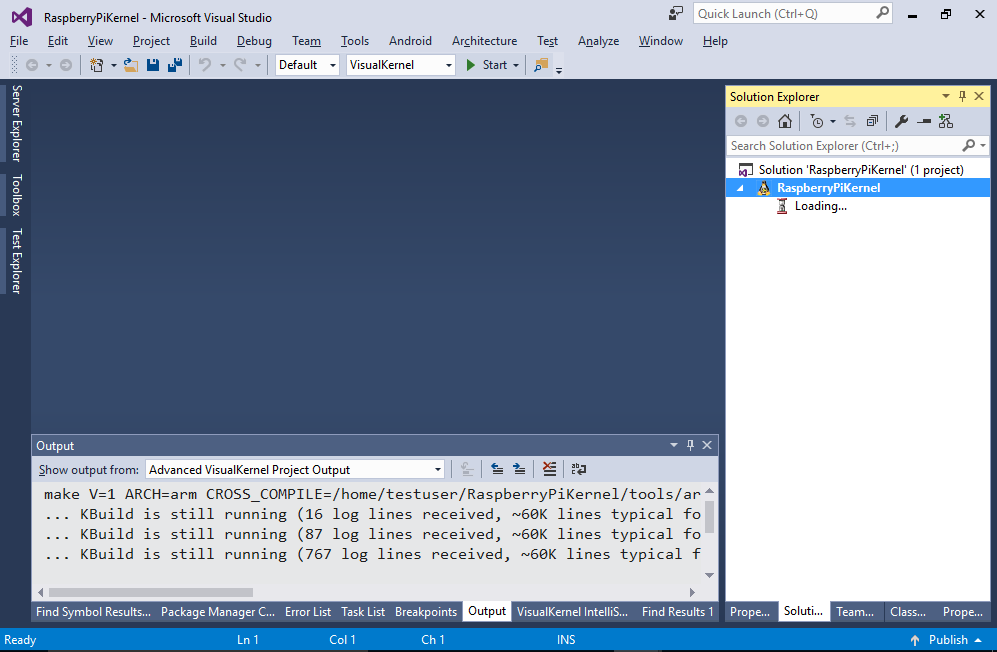Go to Previous Message in Output

coord(497,469)
